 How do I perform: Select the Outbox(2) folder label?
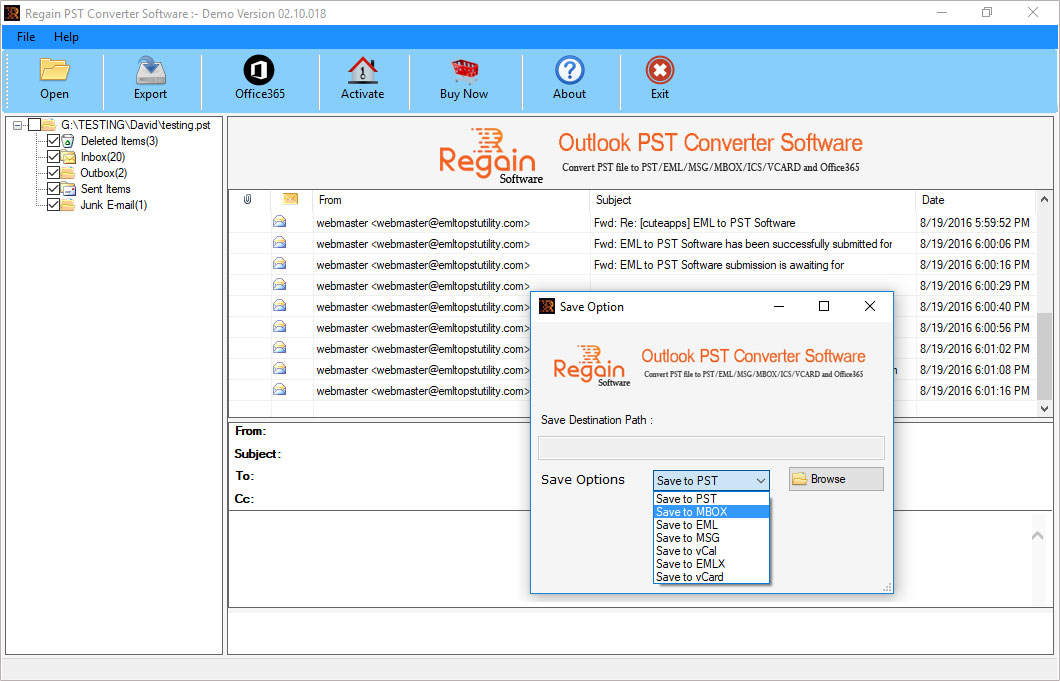[x=103, y=172]
